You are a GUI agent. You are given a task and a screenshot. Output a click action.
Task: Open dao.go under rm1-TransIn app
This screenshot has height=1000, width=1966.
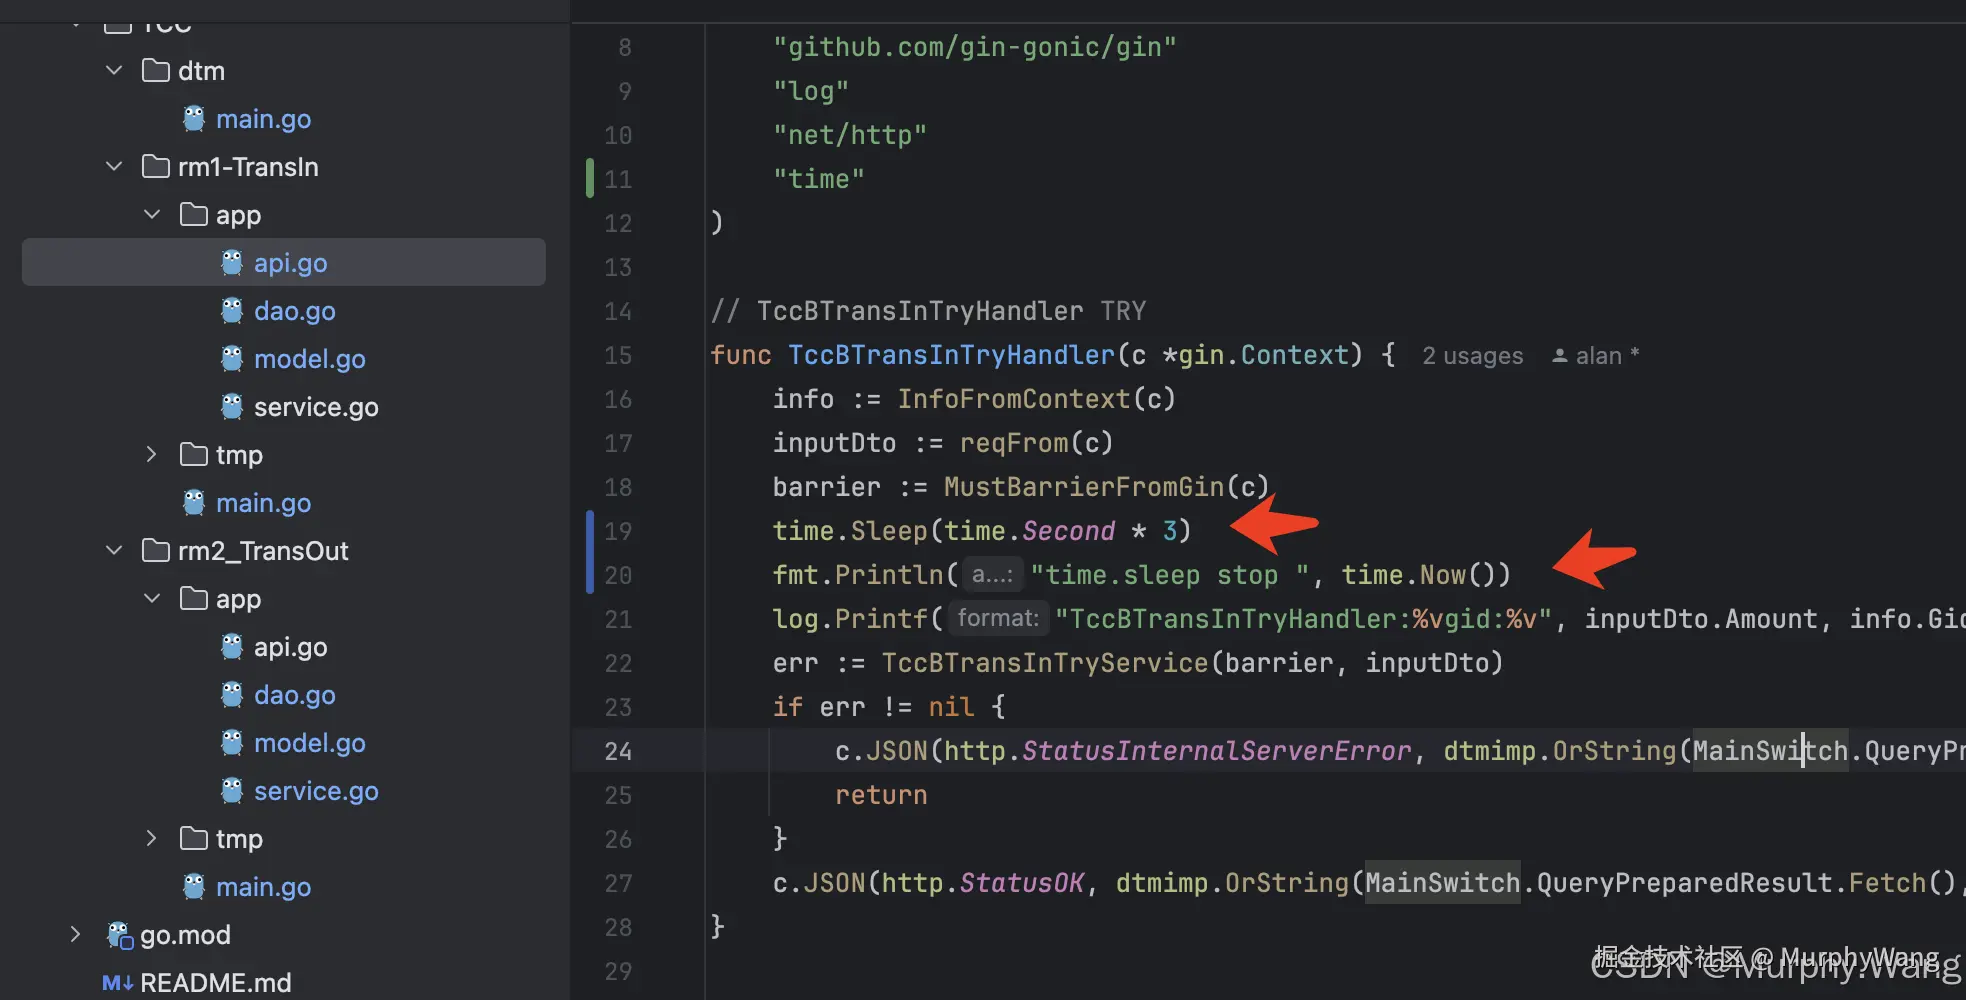point(294,311)
